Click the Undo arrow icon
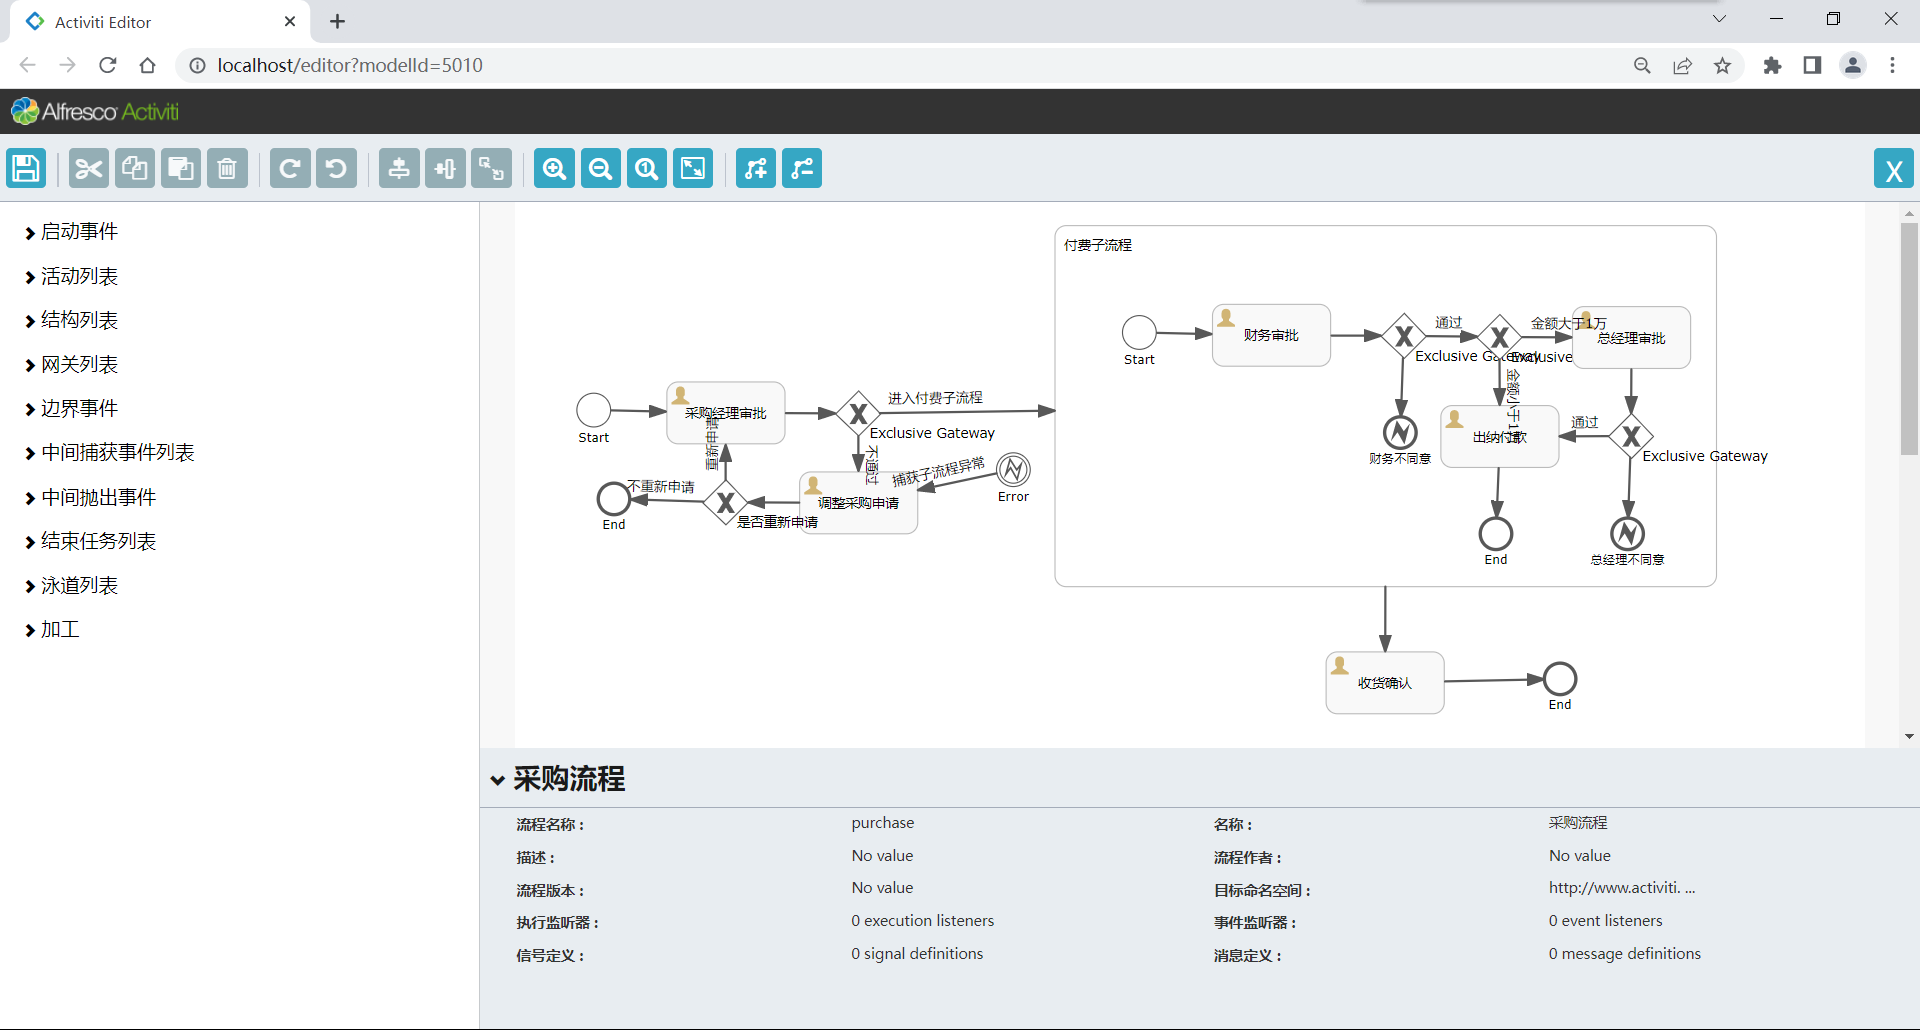The image size is (1920, 1030). pos(336,168)
